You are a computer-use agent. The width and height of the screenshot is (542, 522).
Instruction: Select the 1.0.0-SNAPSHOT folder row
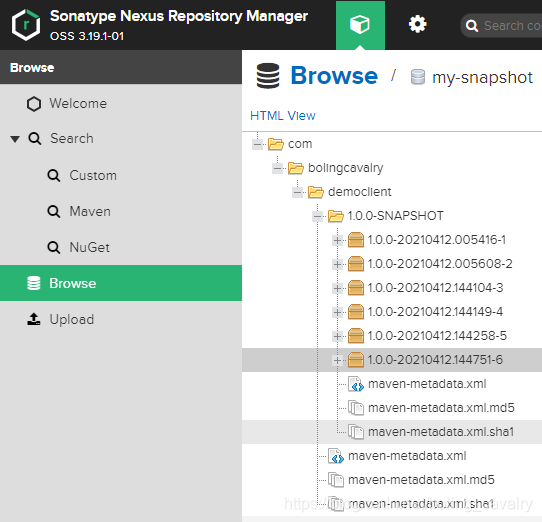[x=392, y=216]
